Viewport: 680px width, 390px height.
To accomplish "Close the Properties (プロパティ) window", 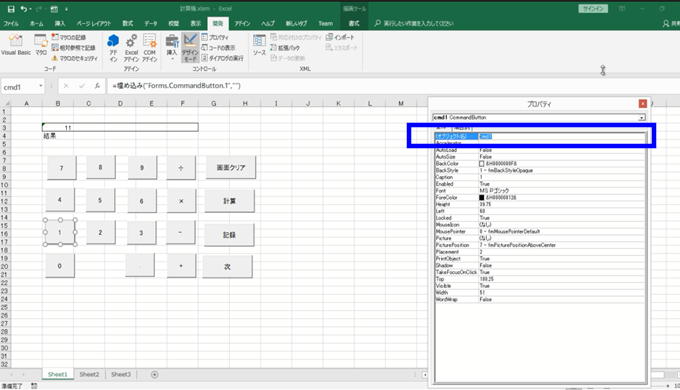I will point(643,104).
